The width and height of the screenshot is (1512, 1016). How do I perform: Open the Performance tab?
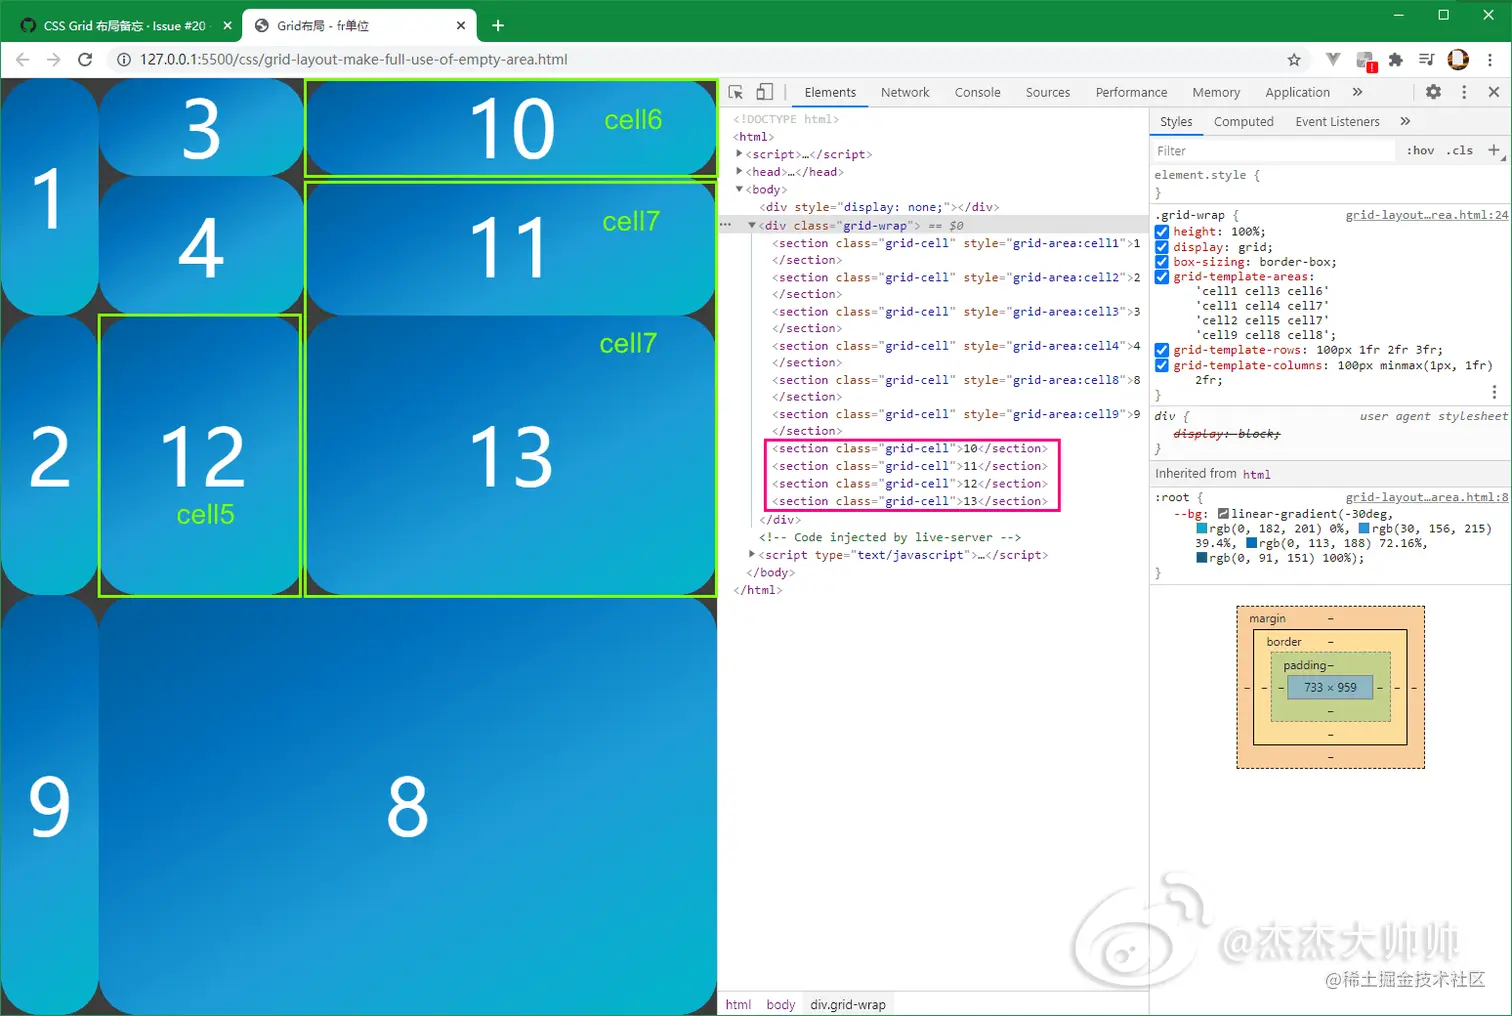coord(1131,92)
